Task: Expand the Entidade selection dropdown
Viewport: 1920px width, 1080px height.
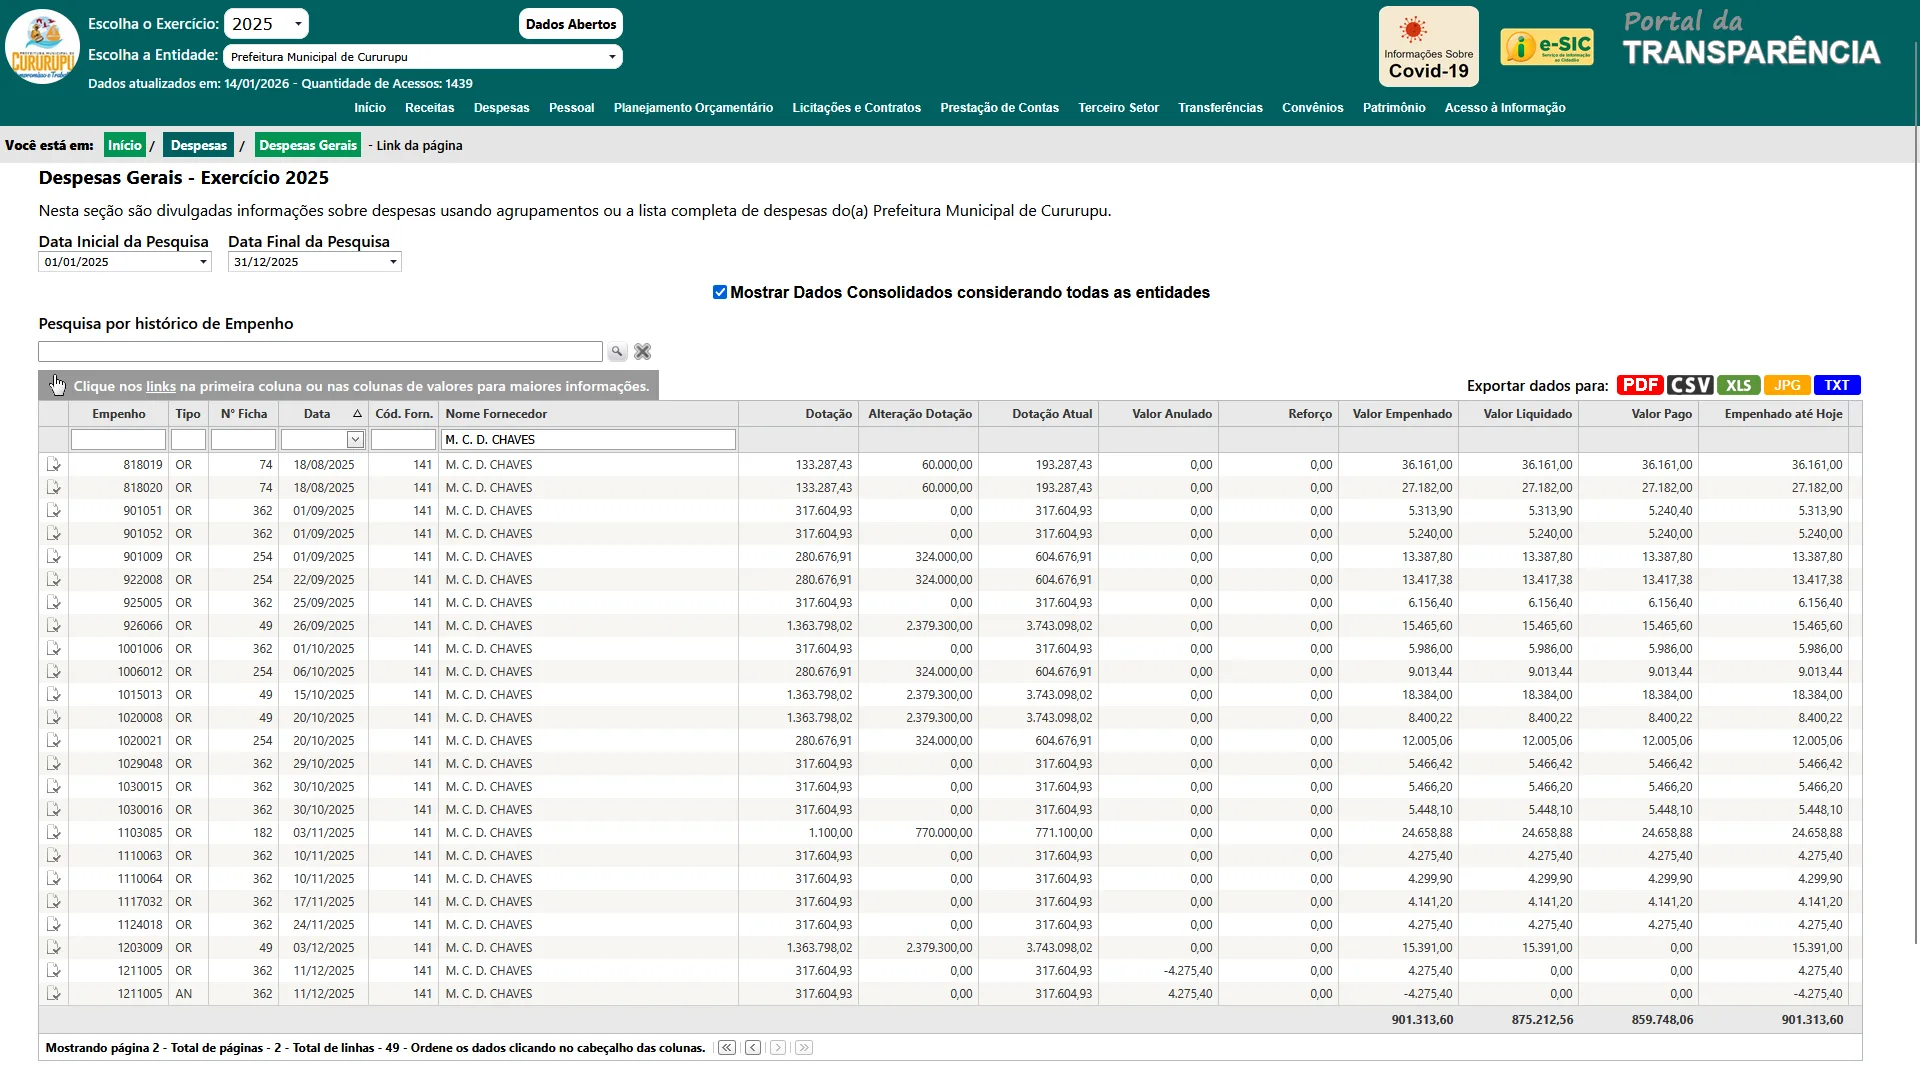Action: coord(422,57)
